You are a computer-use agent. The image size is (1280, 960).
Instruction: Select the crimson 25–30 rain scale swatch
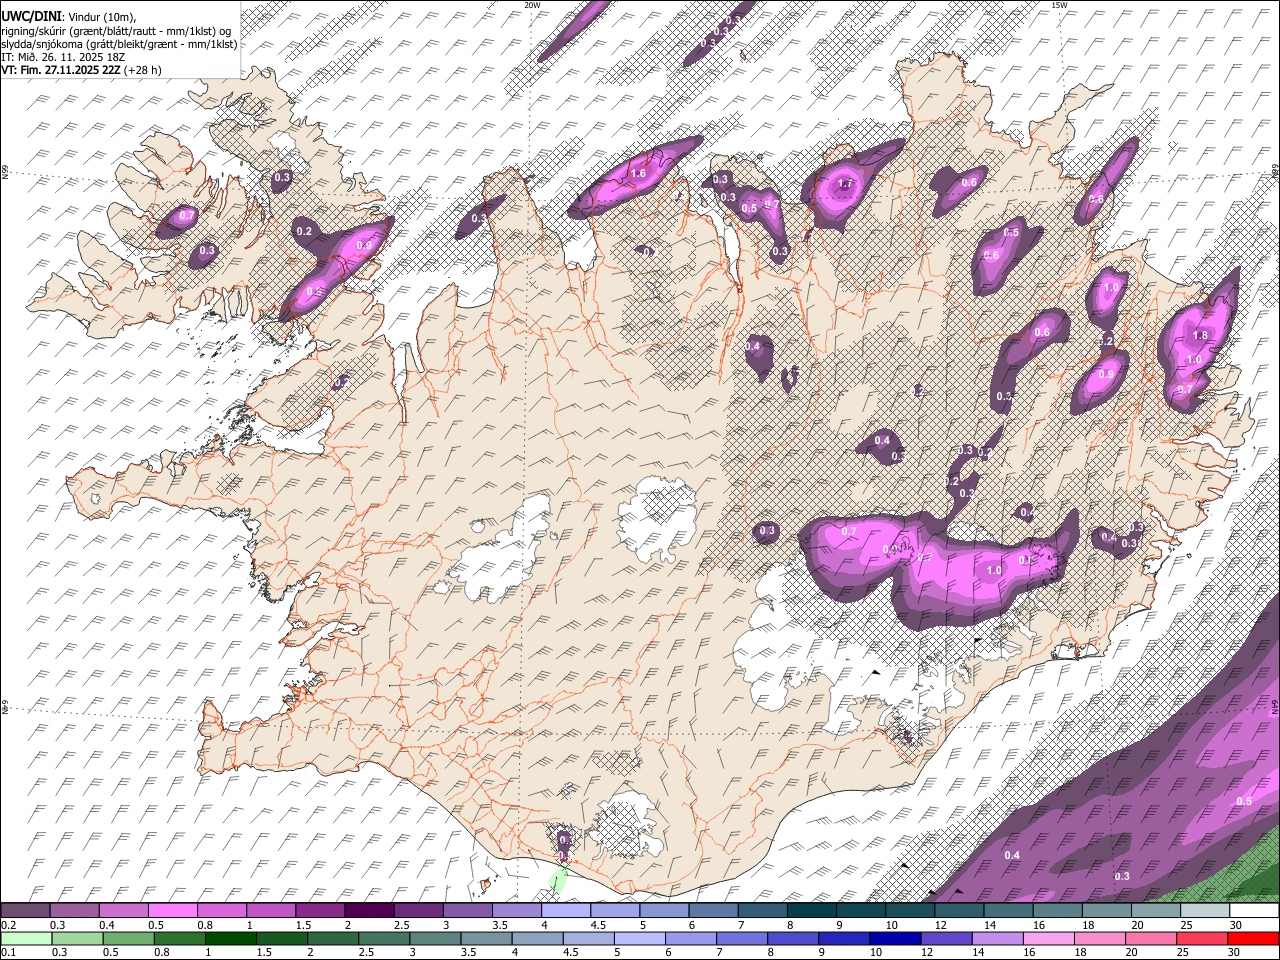(x=1203, y=938)
